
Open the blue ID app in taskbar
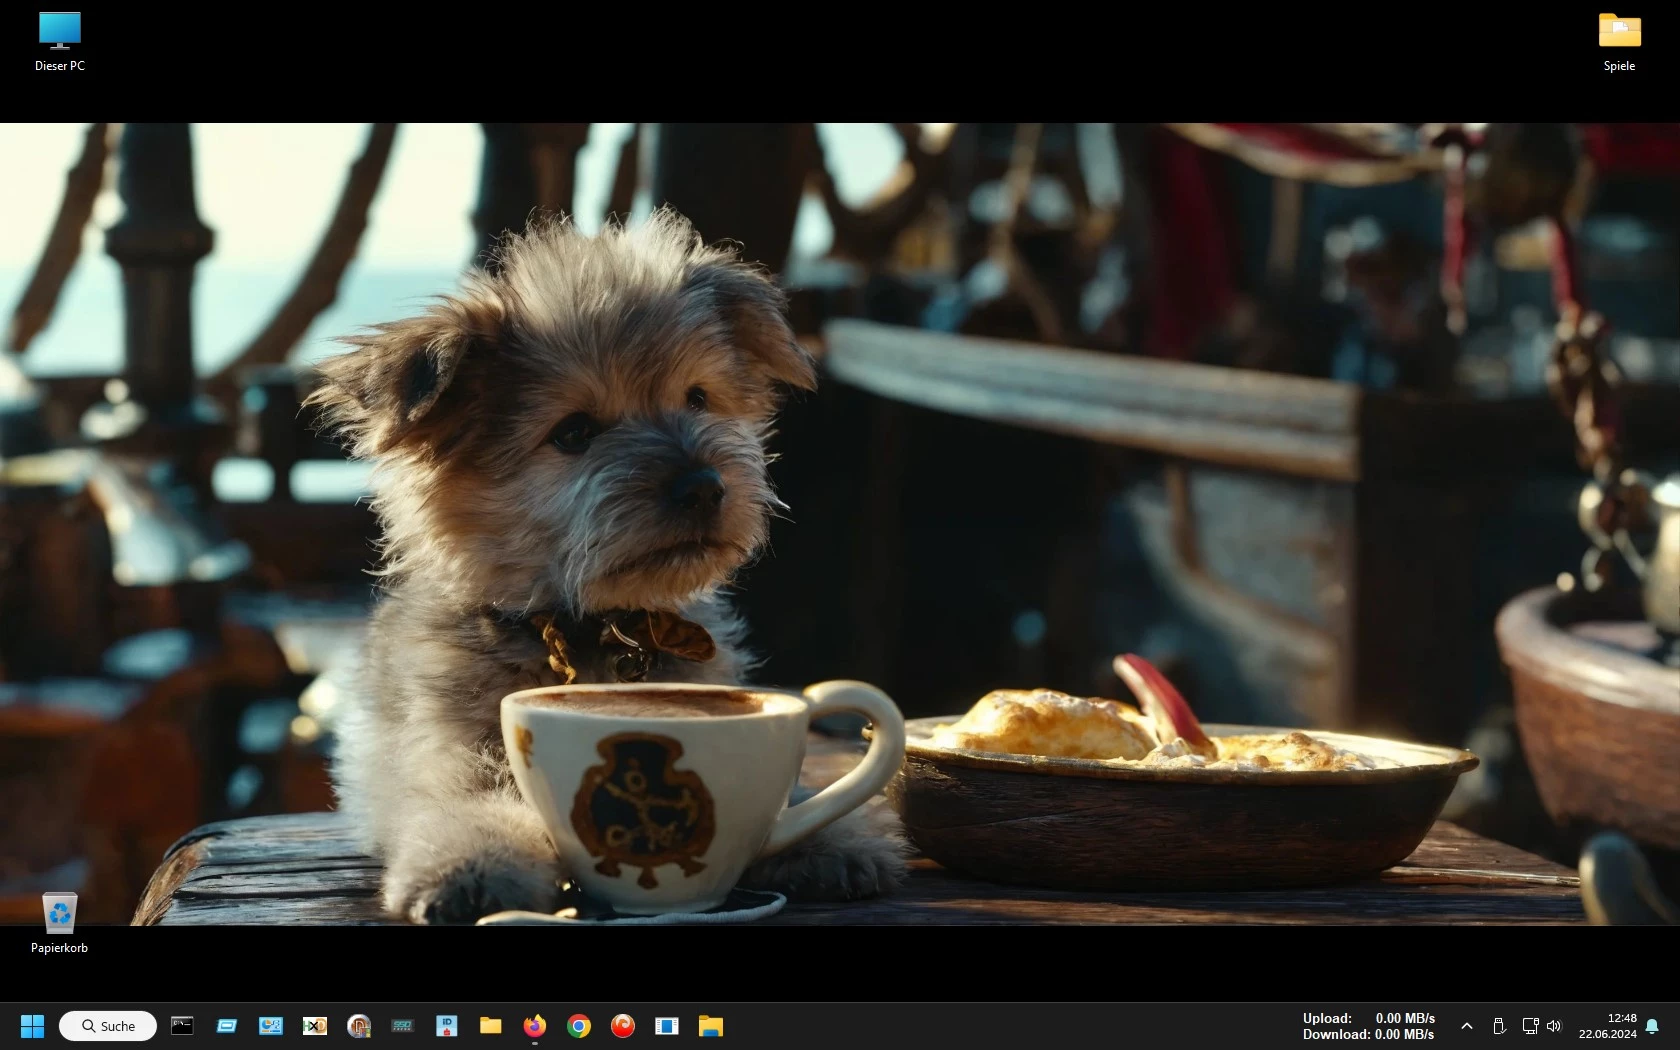447,1026
